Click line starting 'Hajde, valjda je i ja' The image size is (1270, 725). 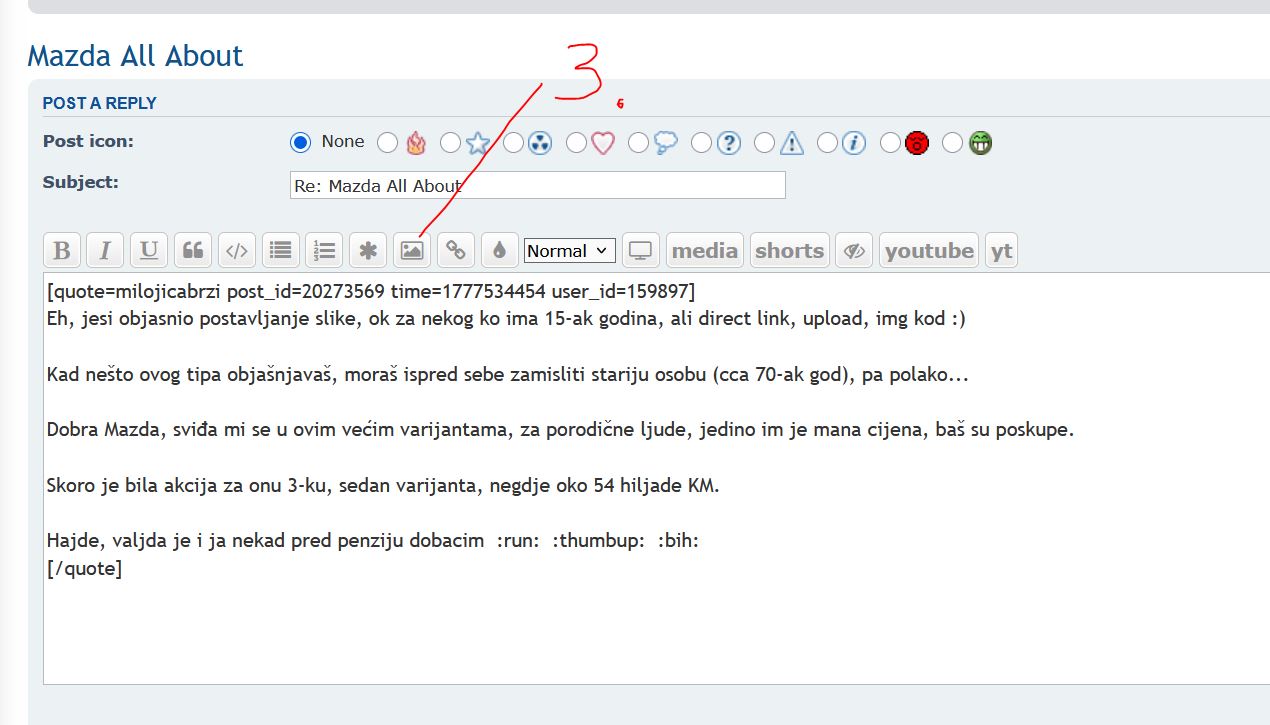pyautogui.click(x=373, y=541)
